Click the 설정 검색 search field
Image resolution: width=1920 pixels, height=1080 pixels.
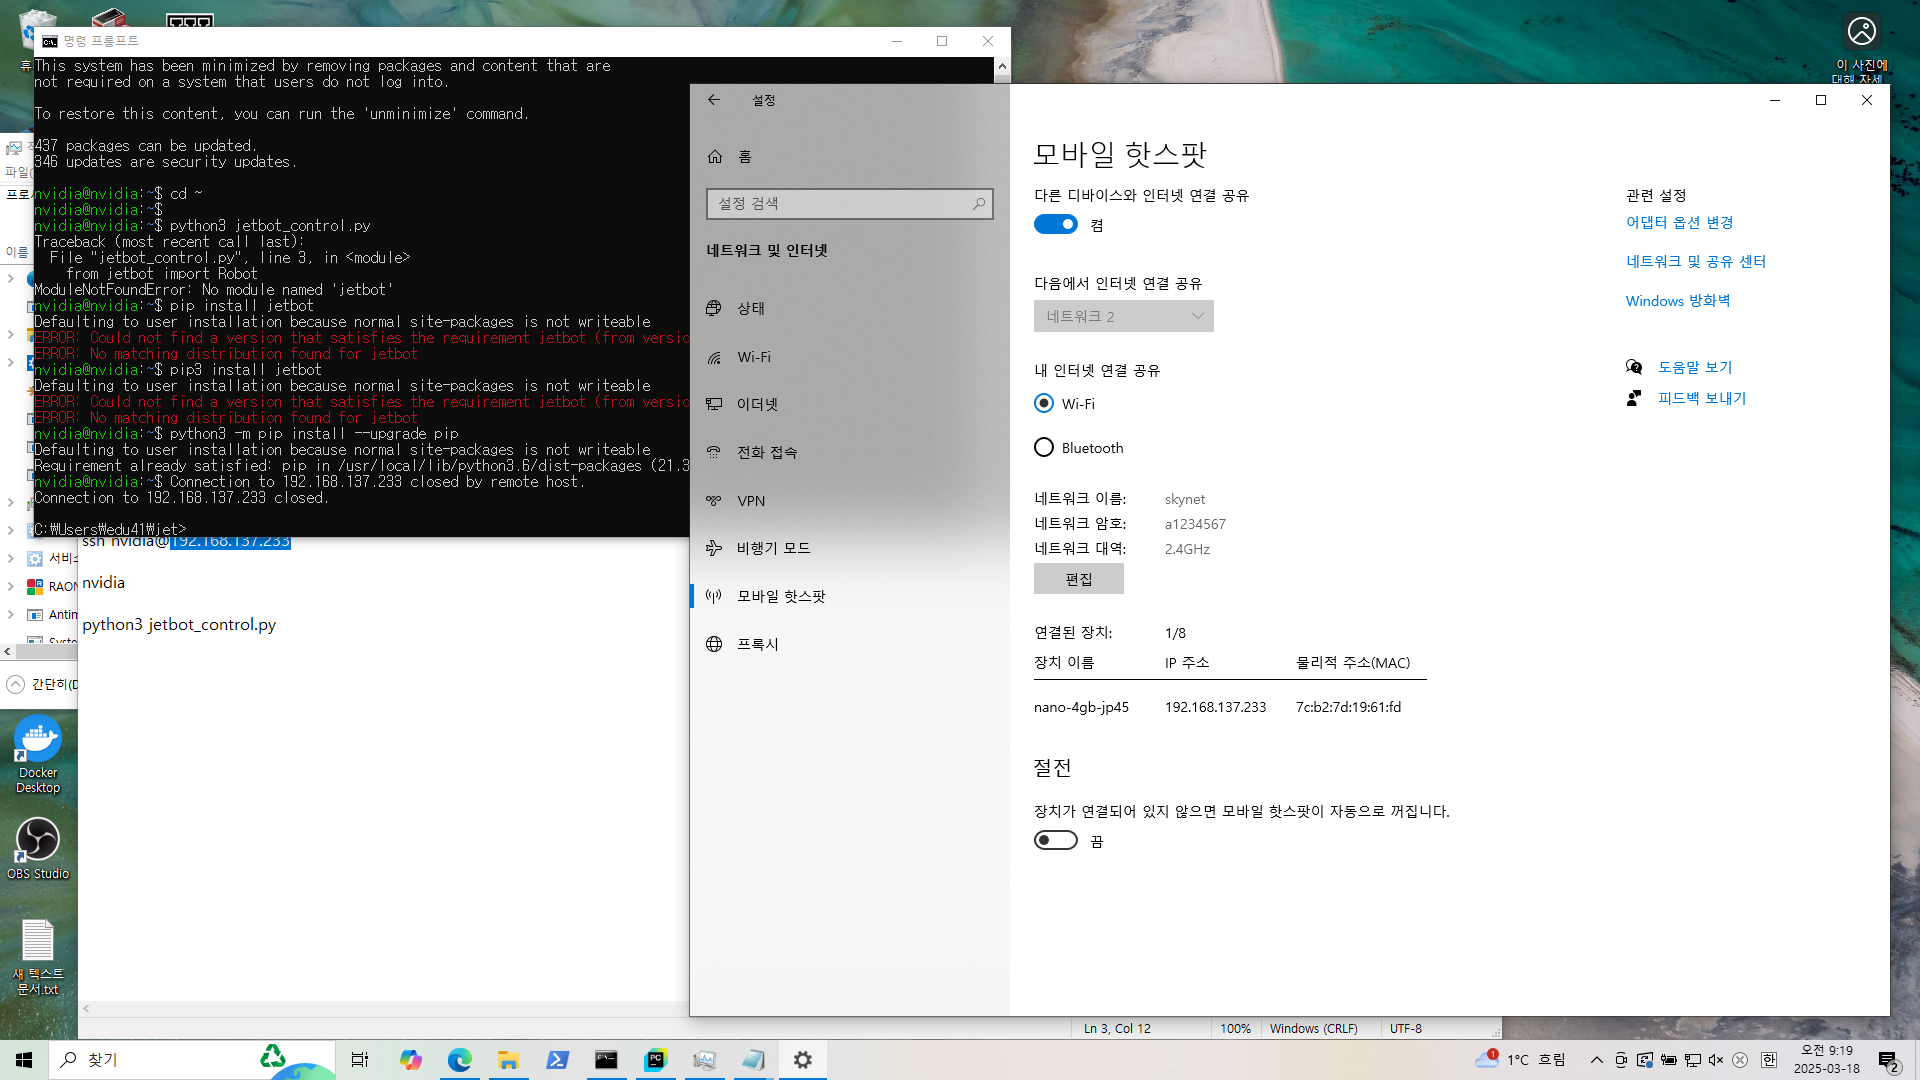point(840,204)
